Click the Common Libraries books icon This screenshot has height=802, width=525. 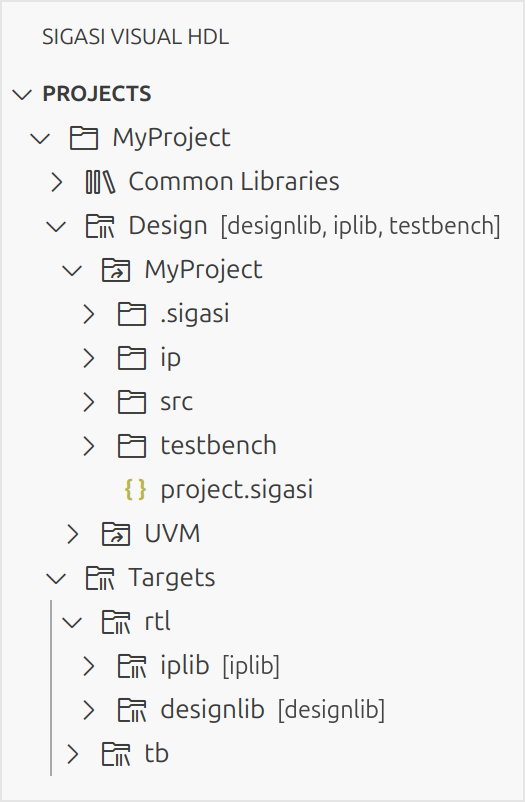tap(100, 182)
